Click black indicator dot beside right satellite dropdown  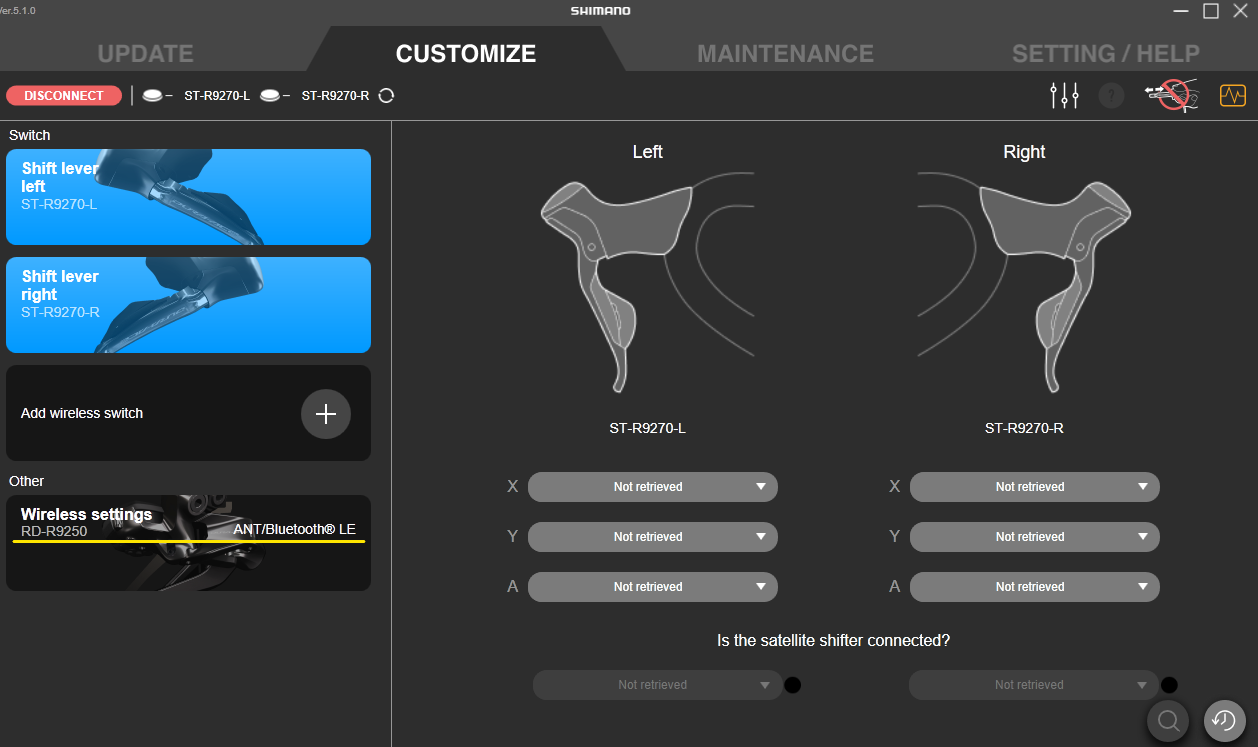coord(1169,685)
